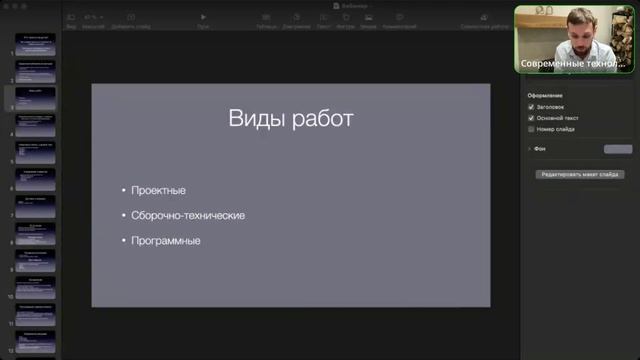Select slide 8 thumbnail in the navigator
The image size is (640, 360).
click(x=36, y=233)
